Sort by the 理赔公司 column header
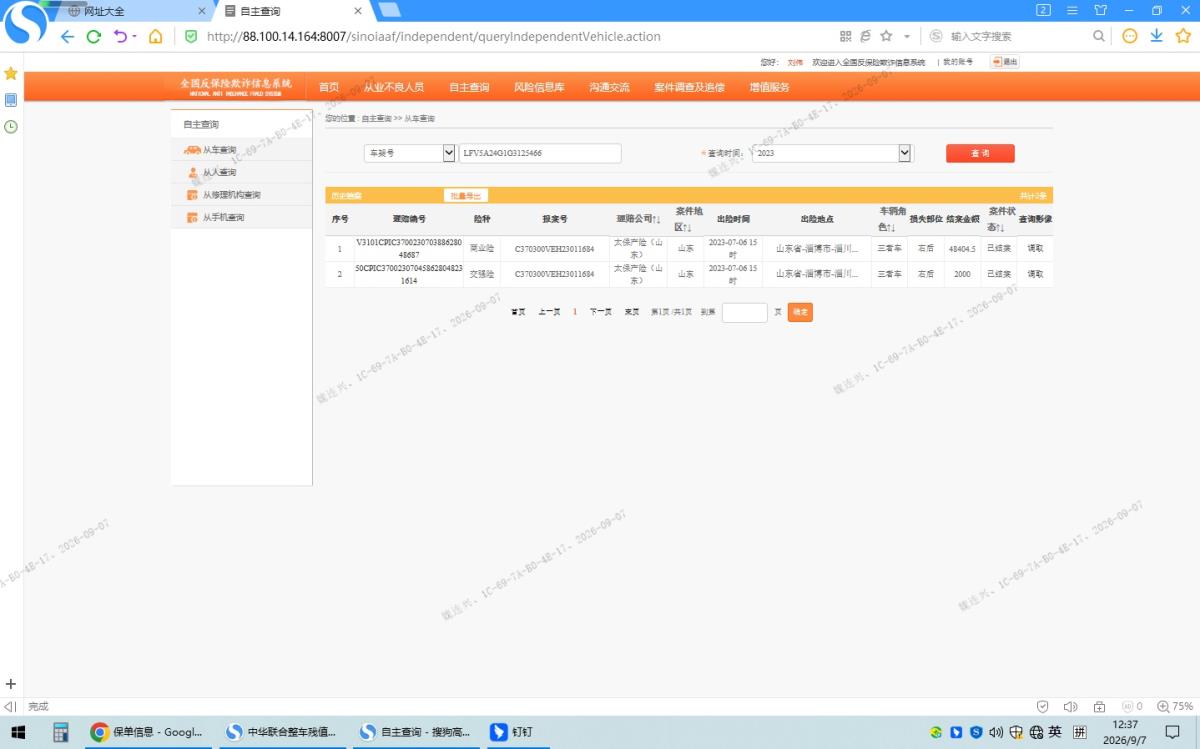The image size is (1200, 749). point(638,219)
